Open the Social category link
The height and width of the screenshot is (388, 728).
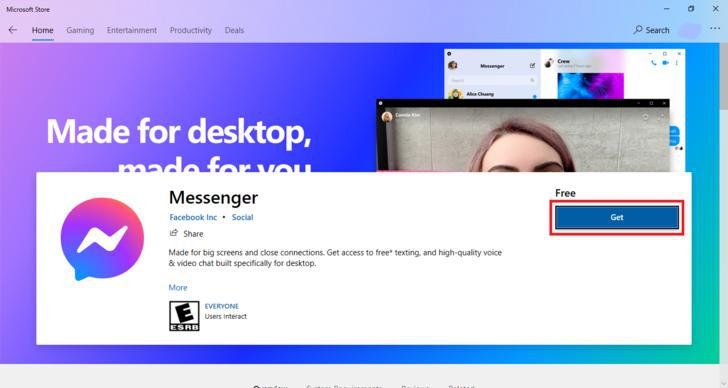tap(242, 217)
